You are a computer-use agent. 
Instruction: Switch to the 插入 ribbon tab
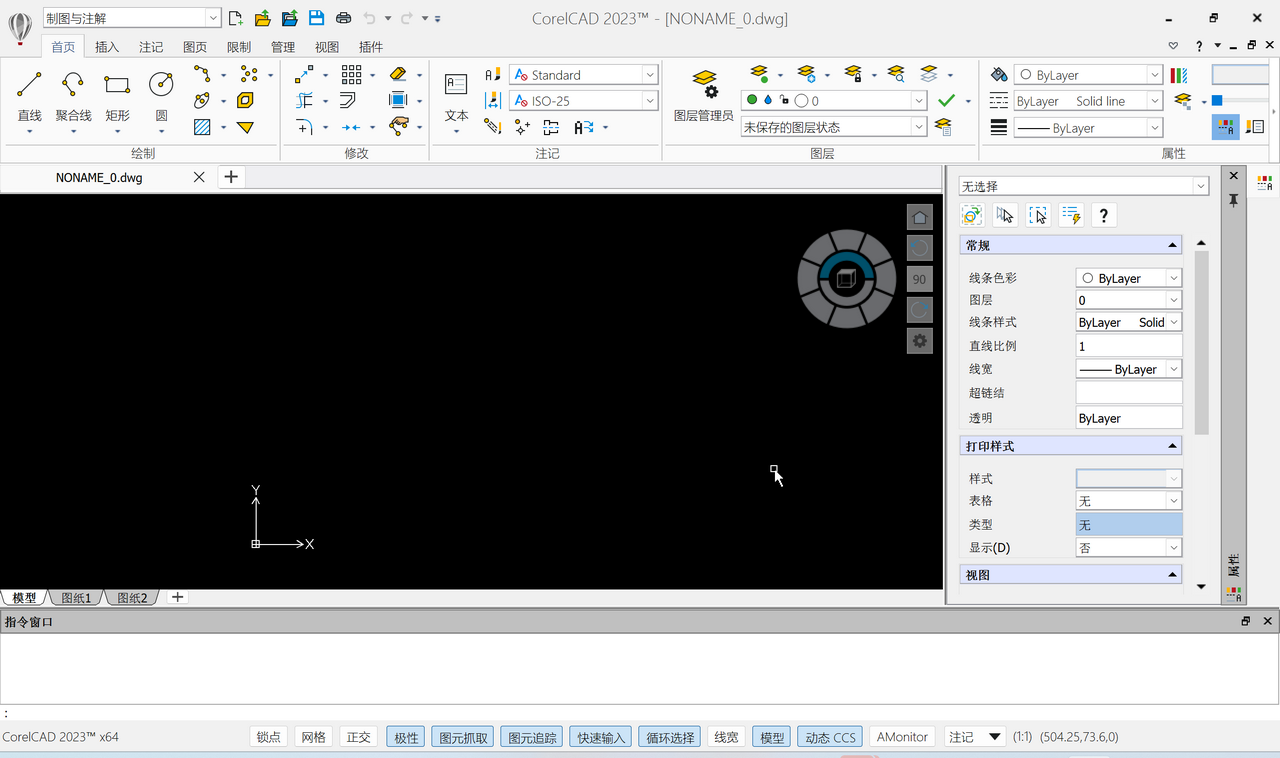[x=107, y=46]
